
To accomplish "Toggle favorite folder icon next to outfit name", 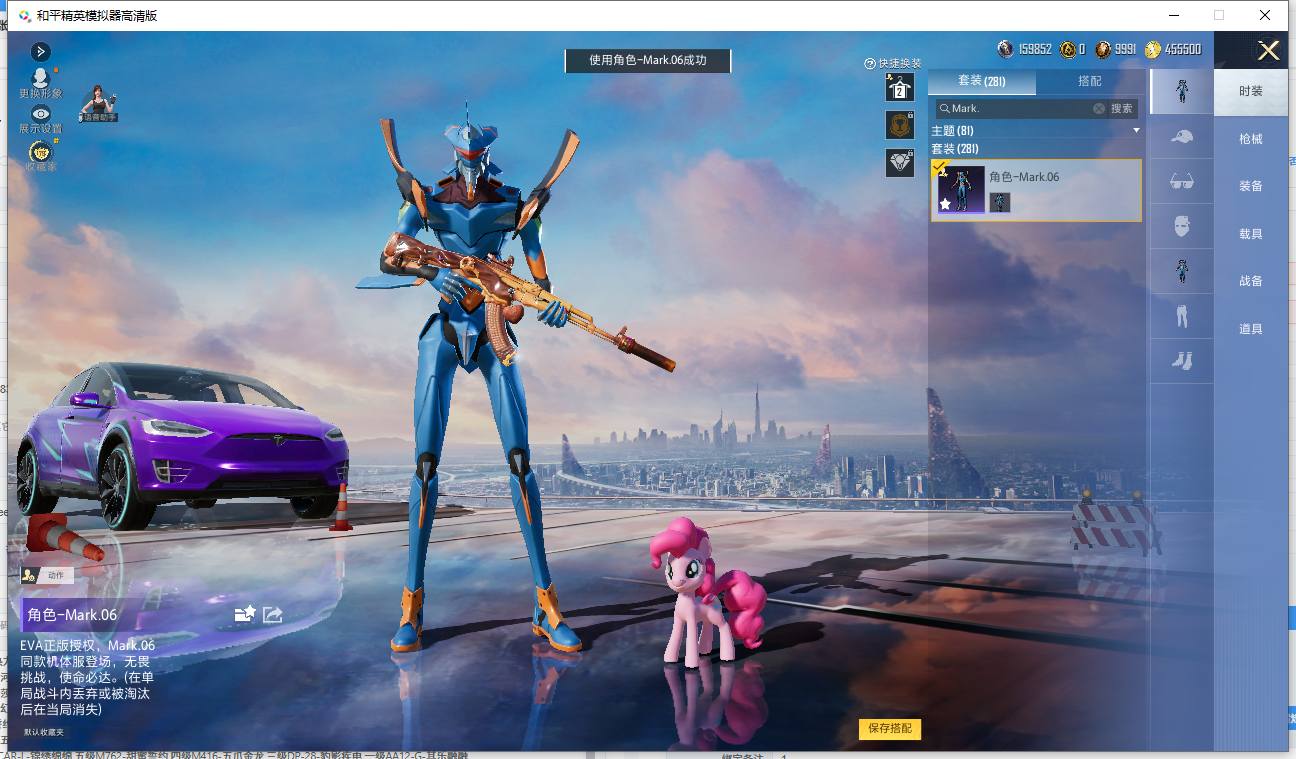I will pos(245,614).
